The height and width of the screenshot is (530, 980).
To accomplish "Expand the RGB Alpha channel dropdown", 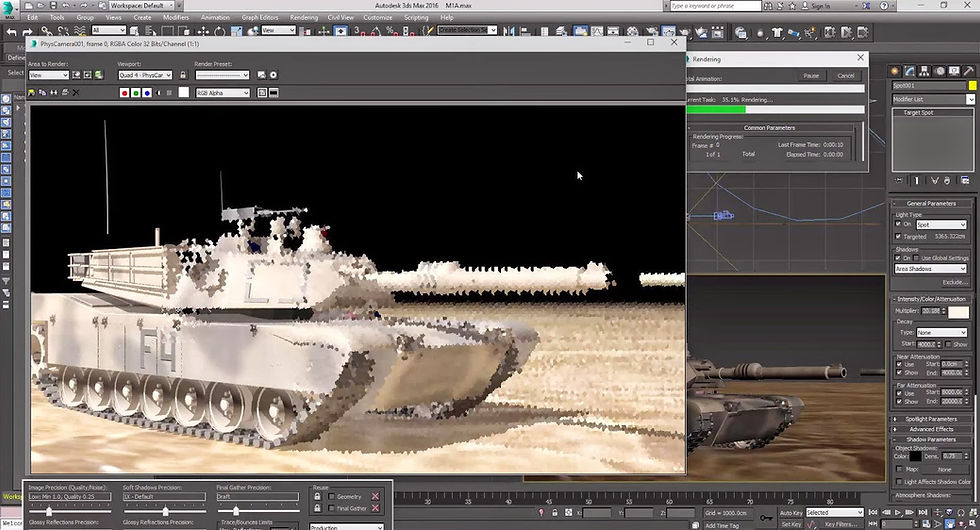I will point(223,92).
